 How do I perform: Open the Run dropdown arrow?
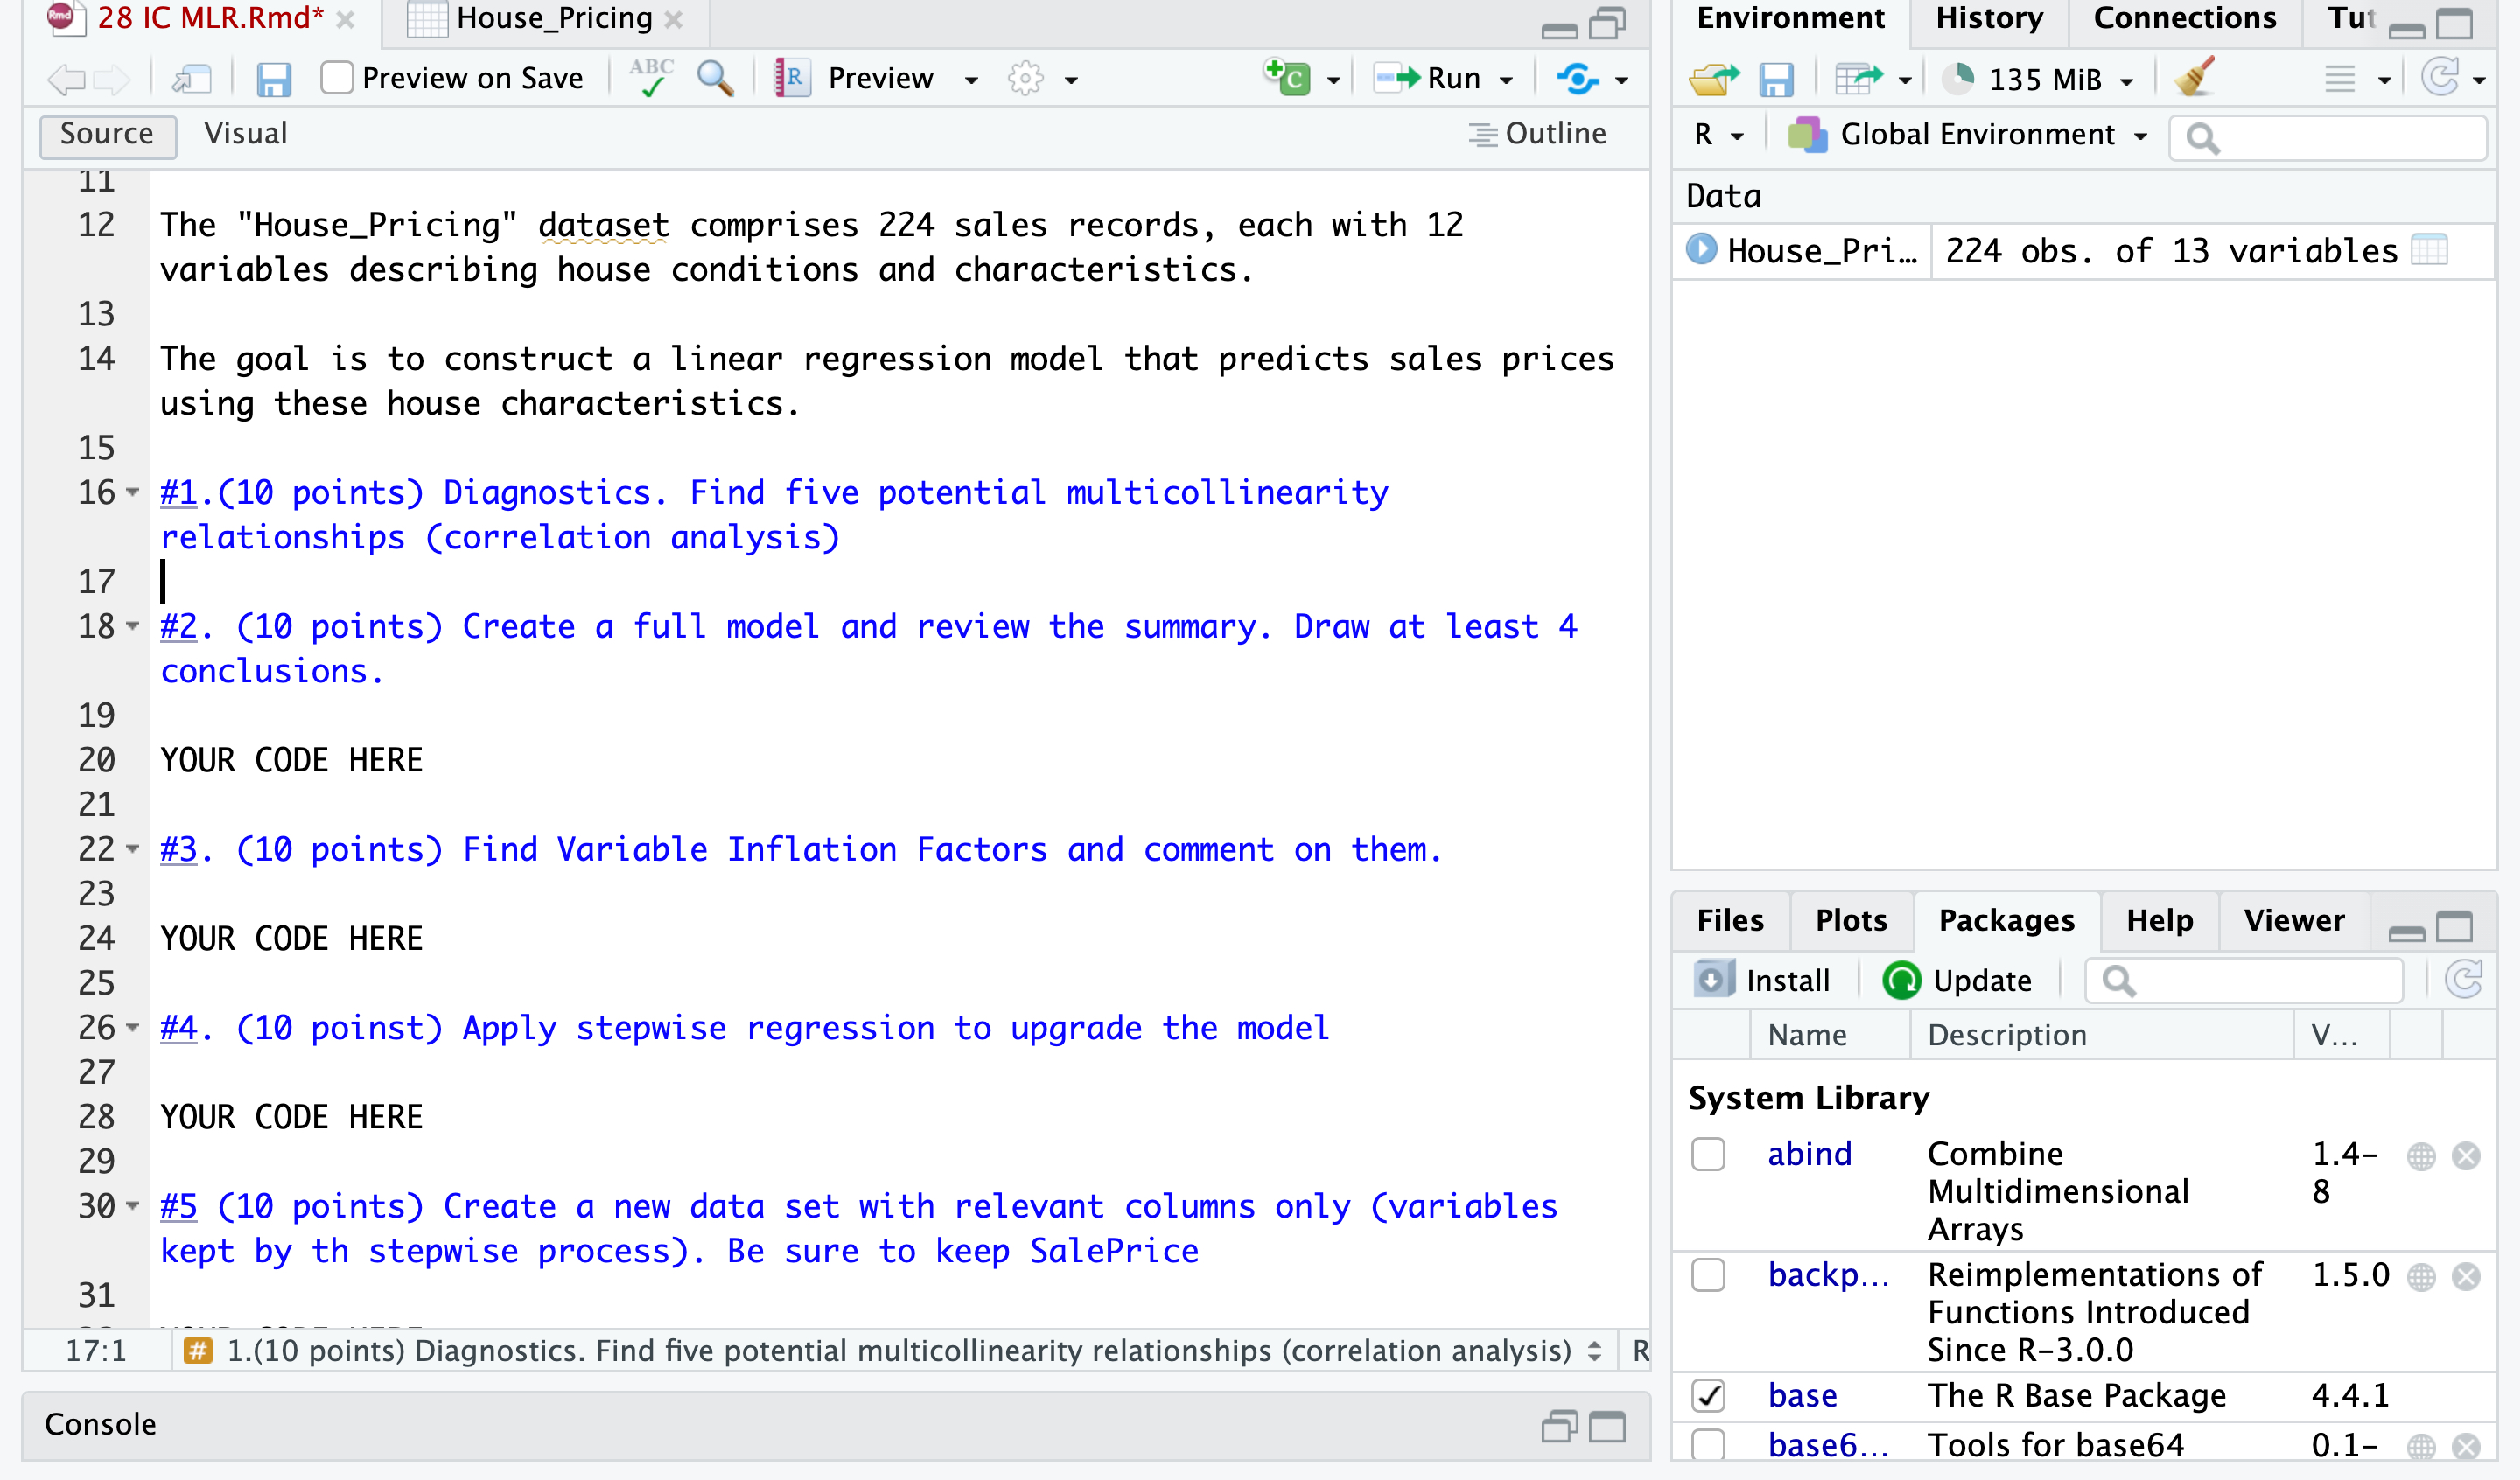click(x=1507, y=80)
